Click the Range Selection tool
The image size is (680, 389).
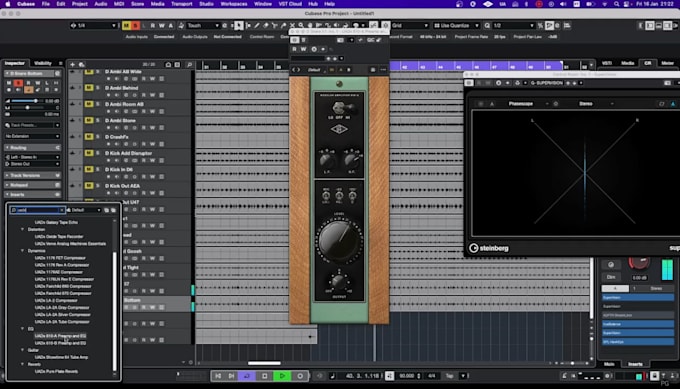click(x=248, y=26)
